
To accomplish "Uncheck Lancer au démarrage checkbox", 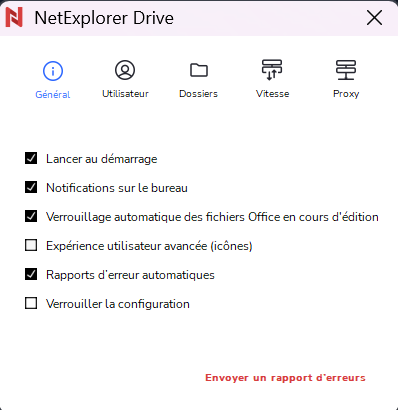I will click(31, 158).
